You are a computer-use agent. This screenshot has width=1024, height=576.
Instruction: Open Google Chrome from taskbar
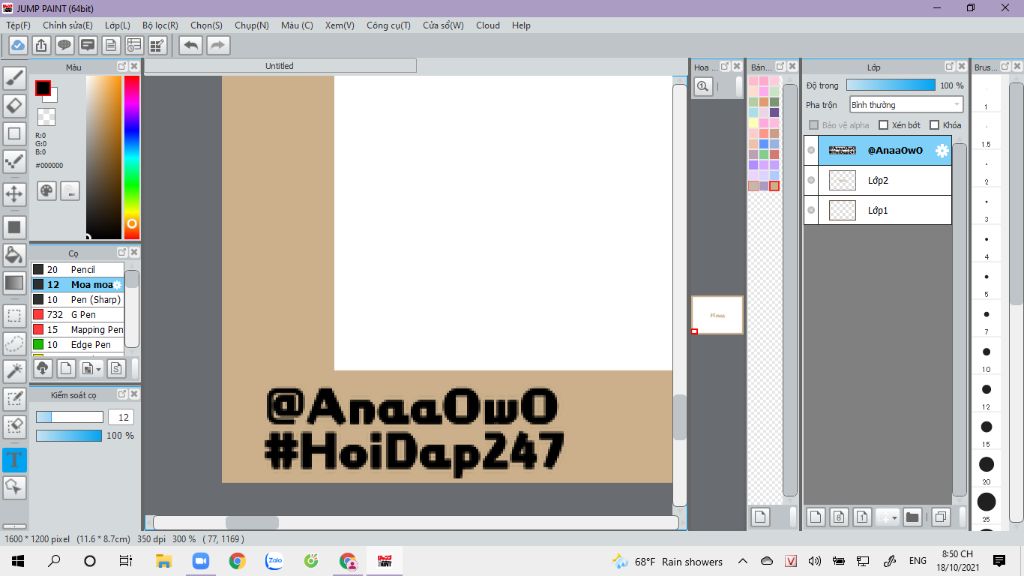(x=237, y=561)
